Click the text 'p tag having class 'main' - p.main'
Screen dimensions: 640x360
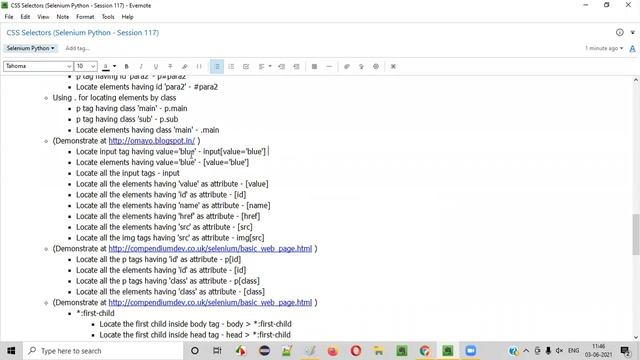(131, 109)
